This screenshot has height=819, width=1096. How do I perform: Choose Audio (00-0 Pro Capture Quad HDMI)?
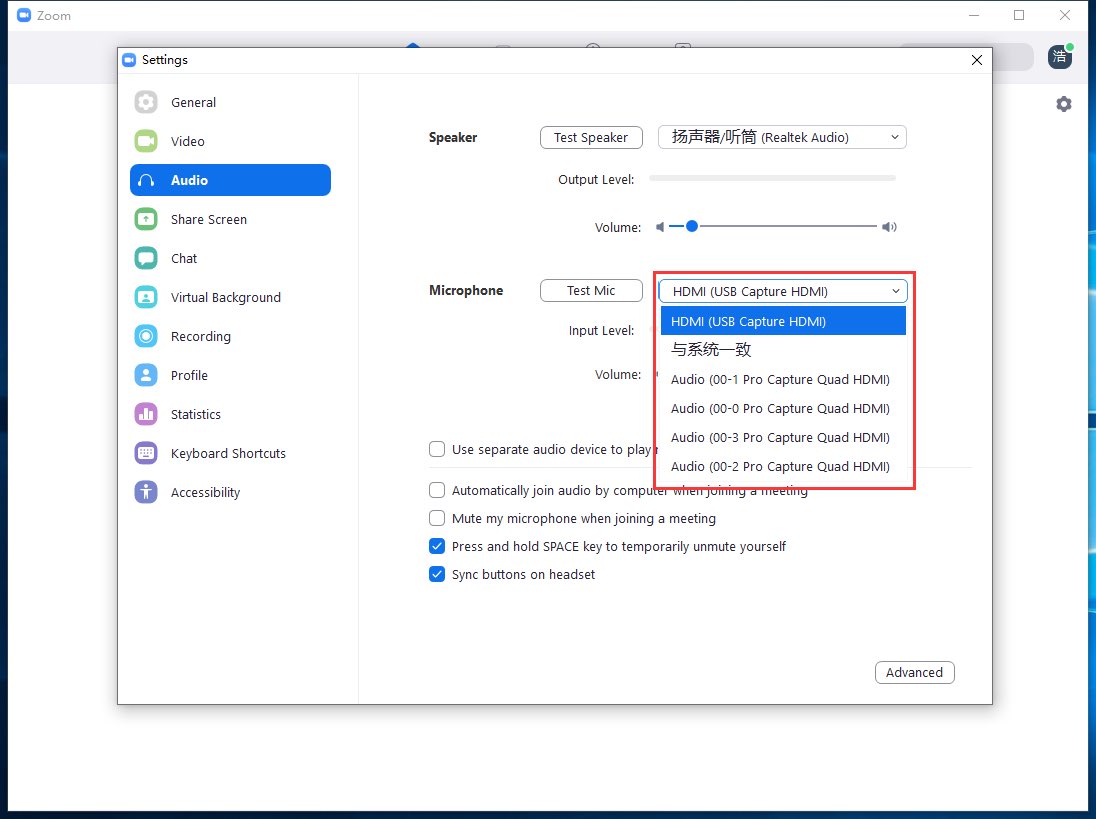[783, 409]
